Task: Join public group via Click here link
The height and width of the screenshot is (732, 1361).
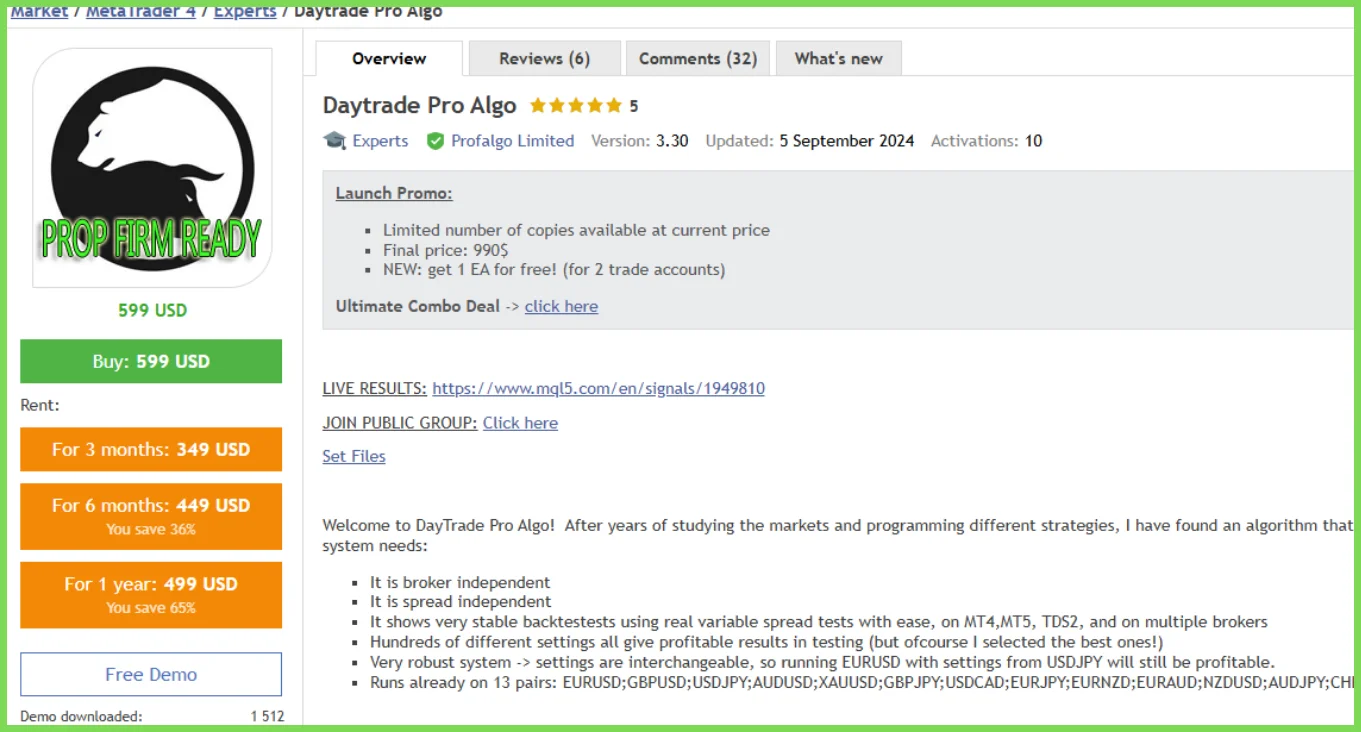Action: [x=520, y=423]
